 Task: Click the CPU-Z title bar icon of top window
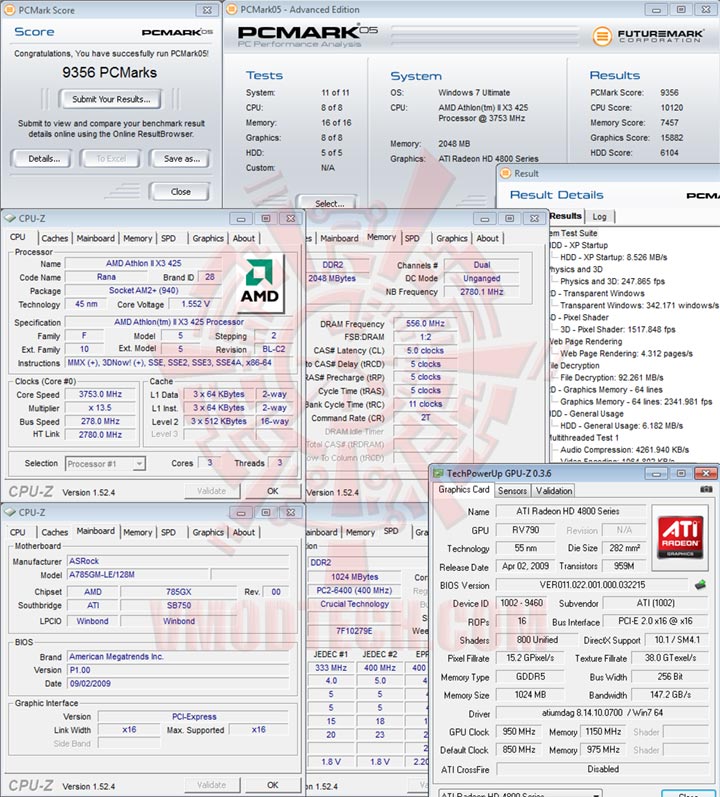click(x=10, y=219)
